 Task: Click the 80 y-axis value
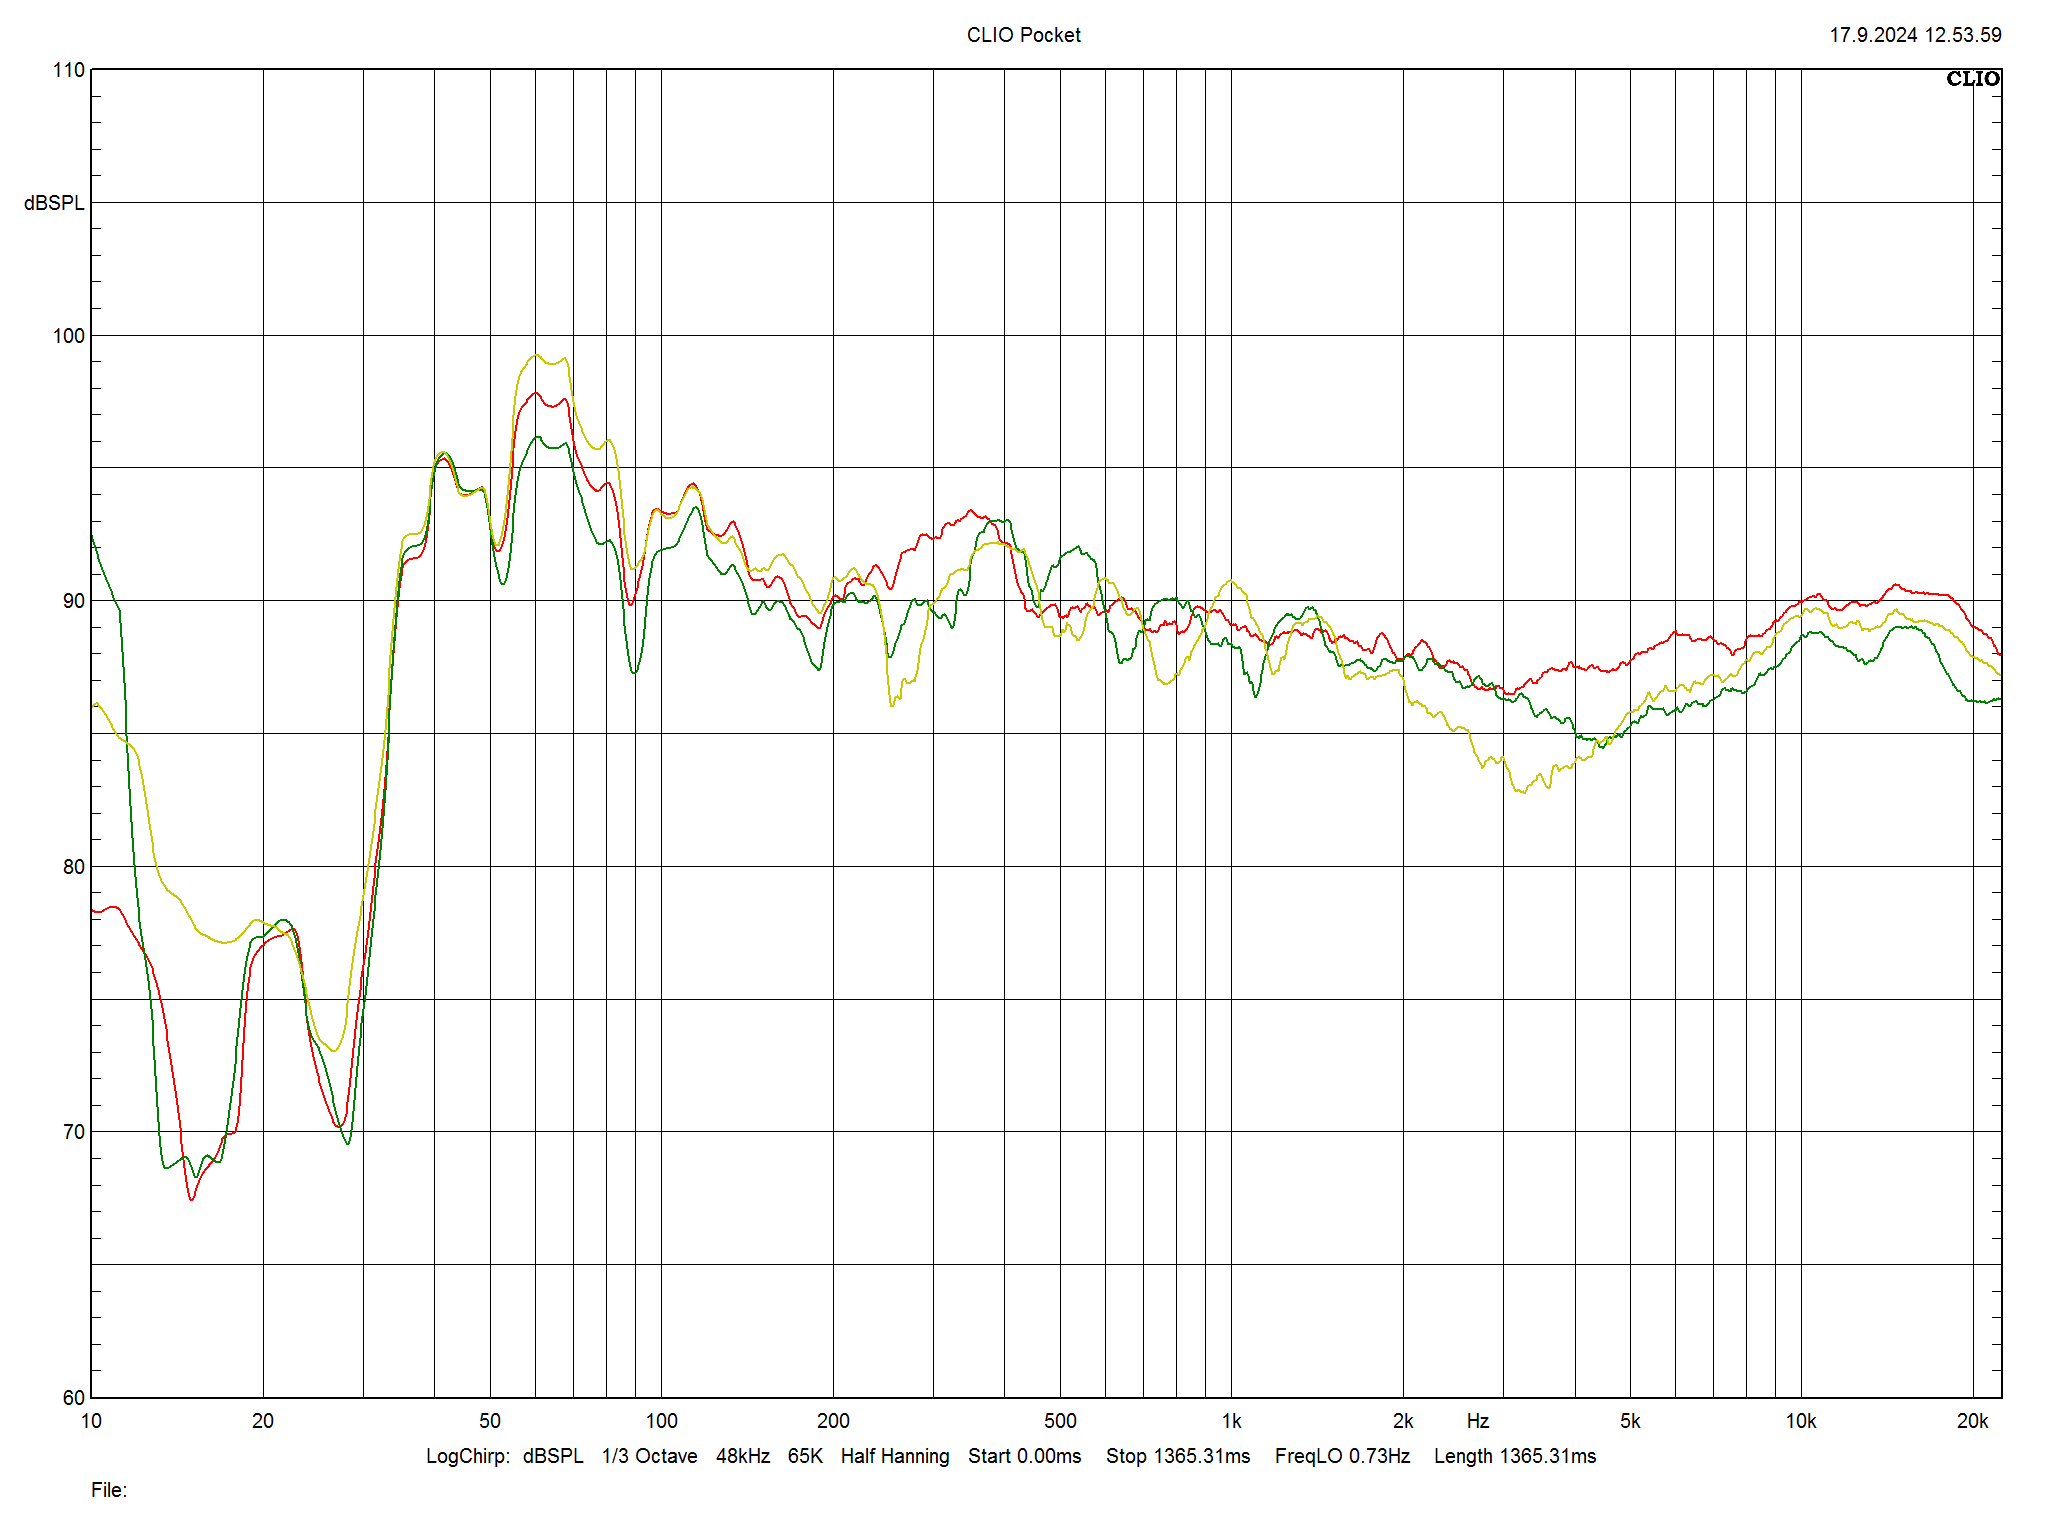click(74, 867)
